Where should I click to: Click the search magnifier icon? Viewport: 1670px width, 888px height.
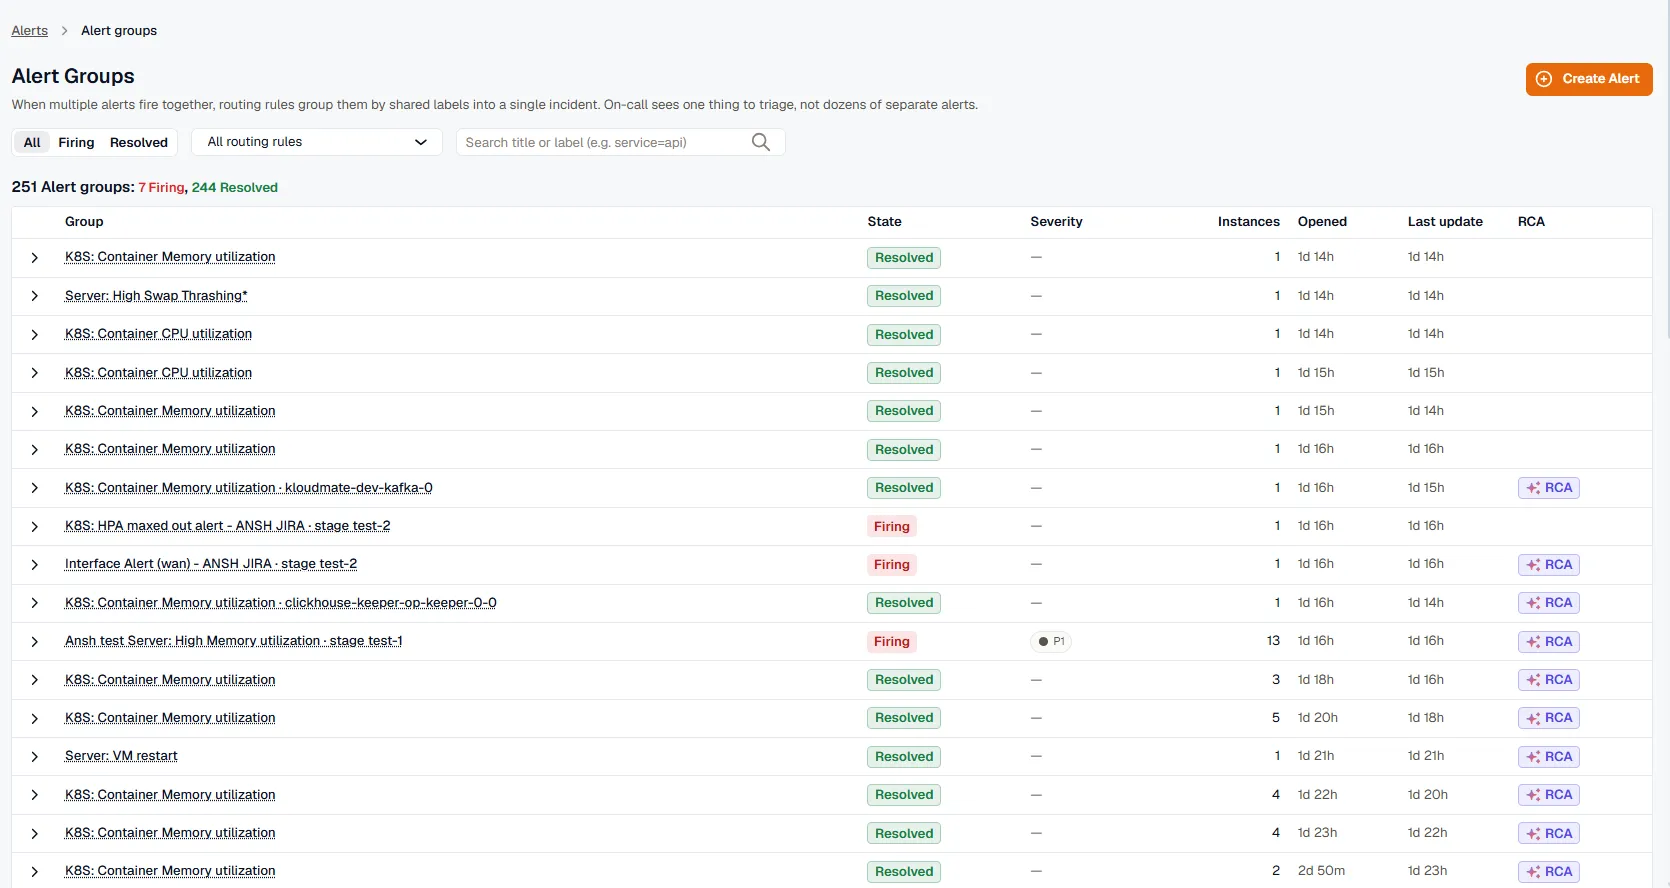click(x=761, y=142)
